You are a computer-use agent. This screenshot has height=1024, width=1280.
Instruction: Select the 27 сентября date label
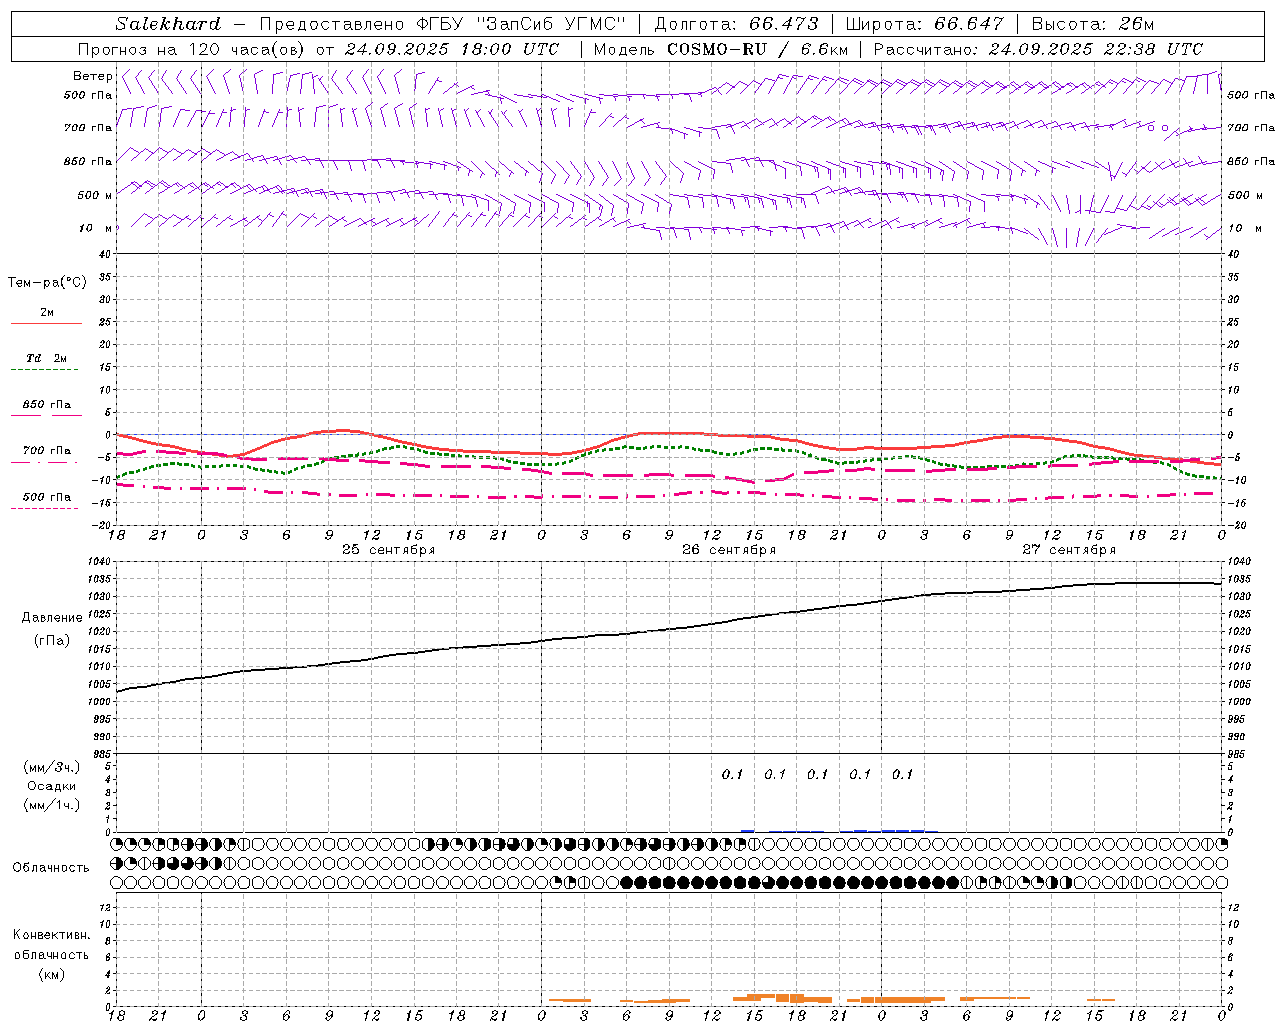[x=1068, y=550]
